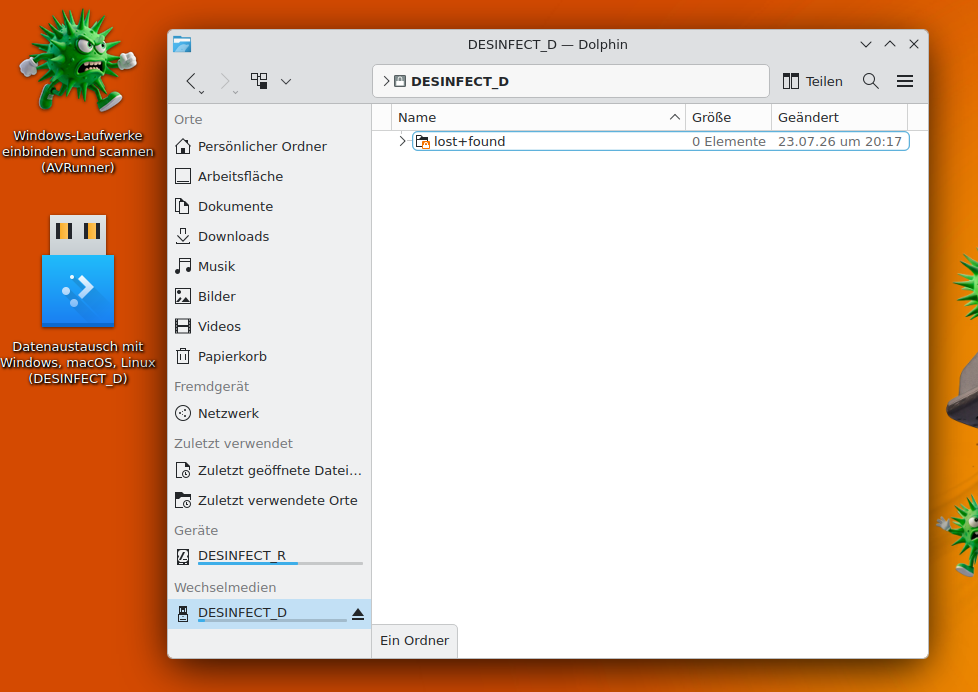This screenshot has height=692, width=978.
Task: Open back-arrow history dropdown
Action: click(201, 92)
